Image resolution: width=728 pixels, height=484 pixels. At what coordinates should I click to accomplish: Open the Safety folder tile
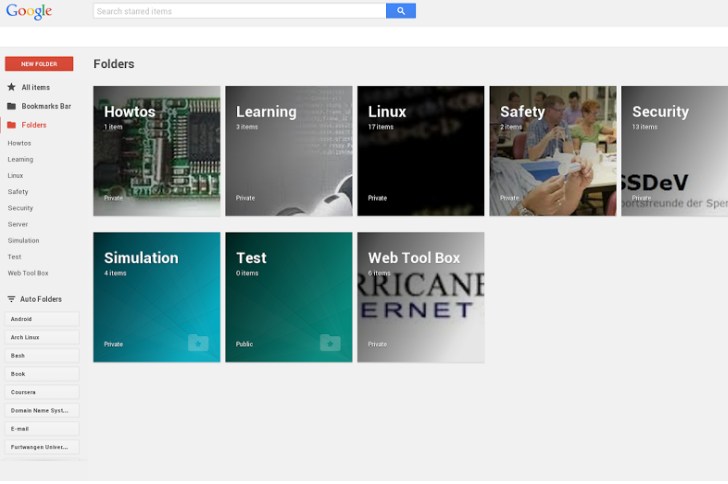552,151
